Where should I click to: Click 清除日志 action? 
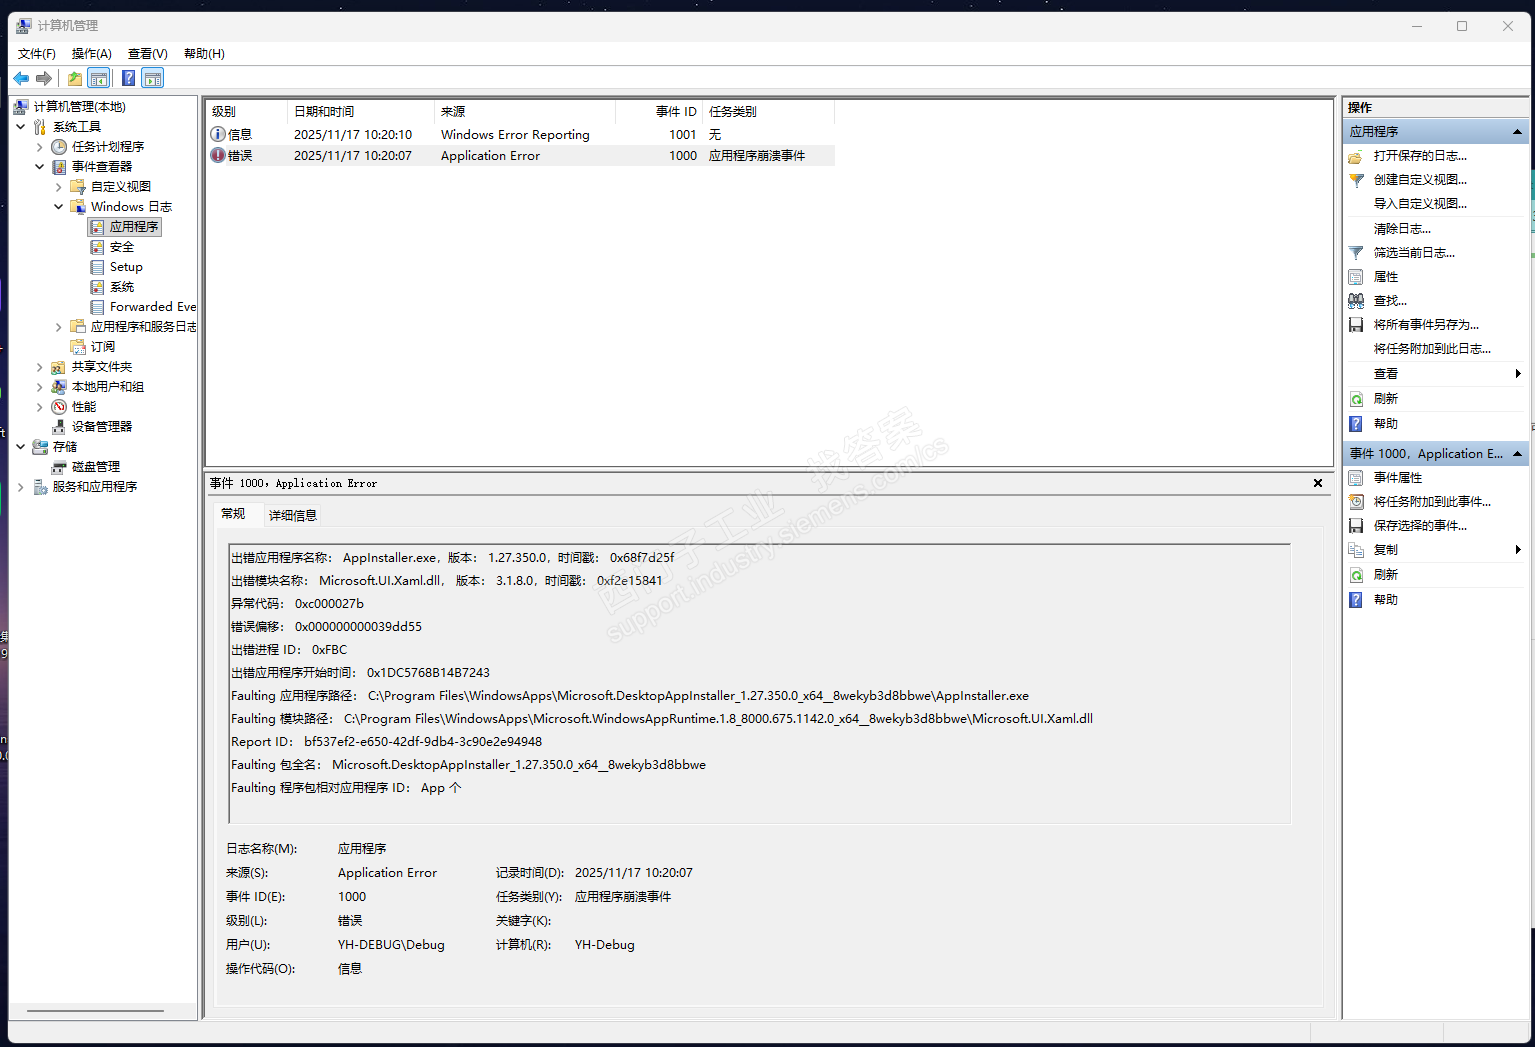point(1402,229)
